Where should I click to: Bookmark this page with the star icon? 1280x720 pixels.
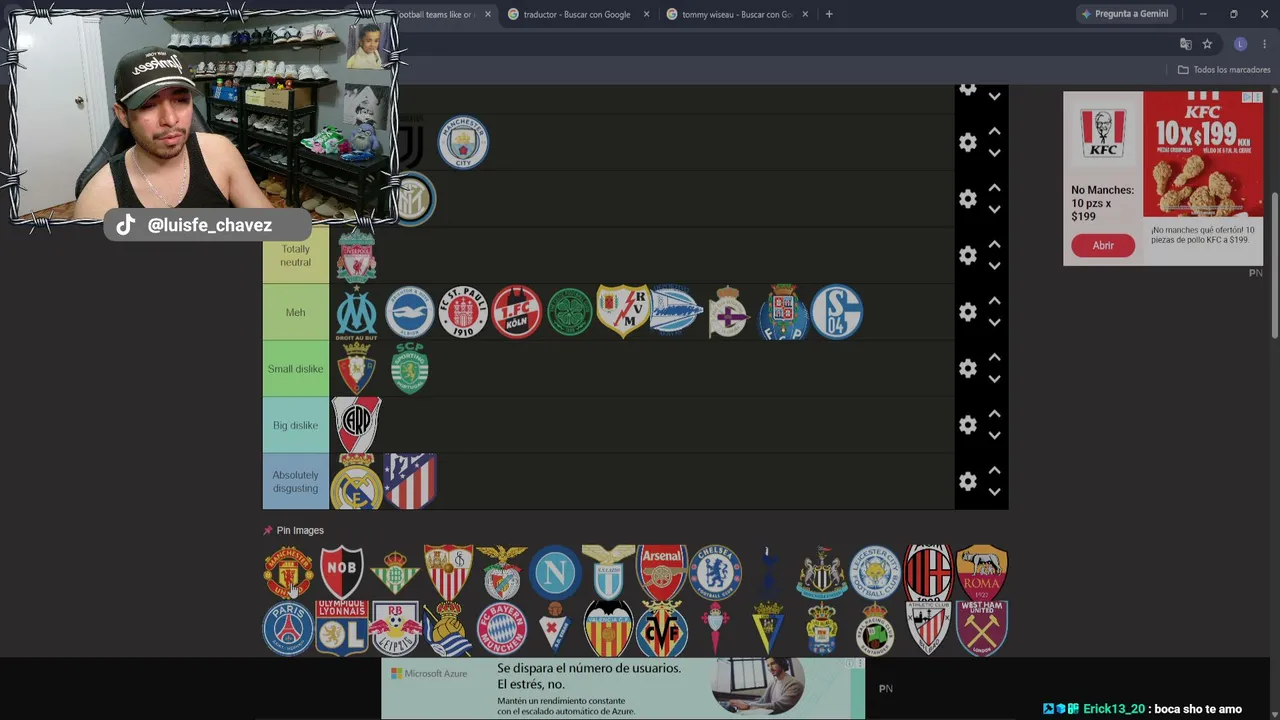(1207, 44)
